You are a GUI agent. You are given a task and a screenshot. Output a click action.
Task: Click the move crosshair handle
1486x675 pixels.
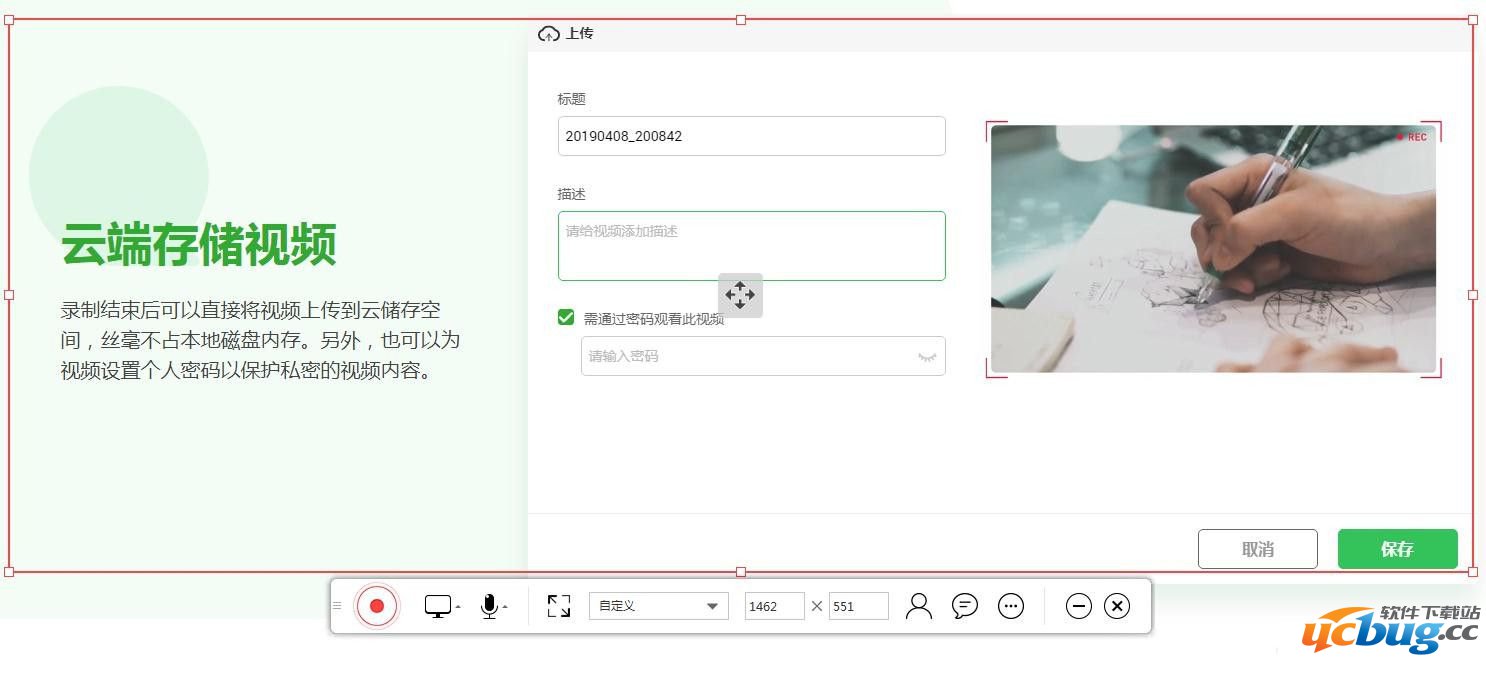pos(740,295)
